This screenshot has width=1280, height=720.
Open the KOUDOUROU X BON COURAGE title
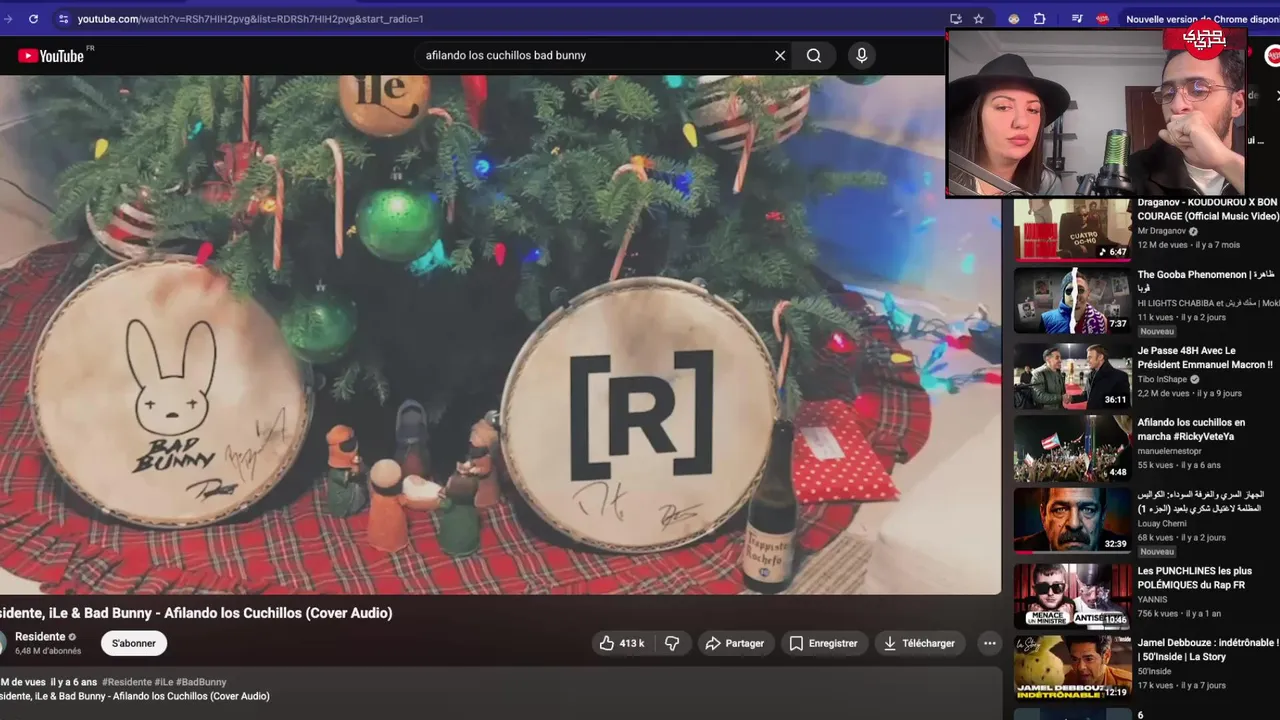pos(1208,209)
